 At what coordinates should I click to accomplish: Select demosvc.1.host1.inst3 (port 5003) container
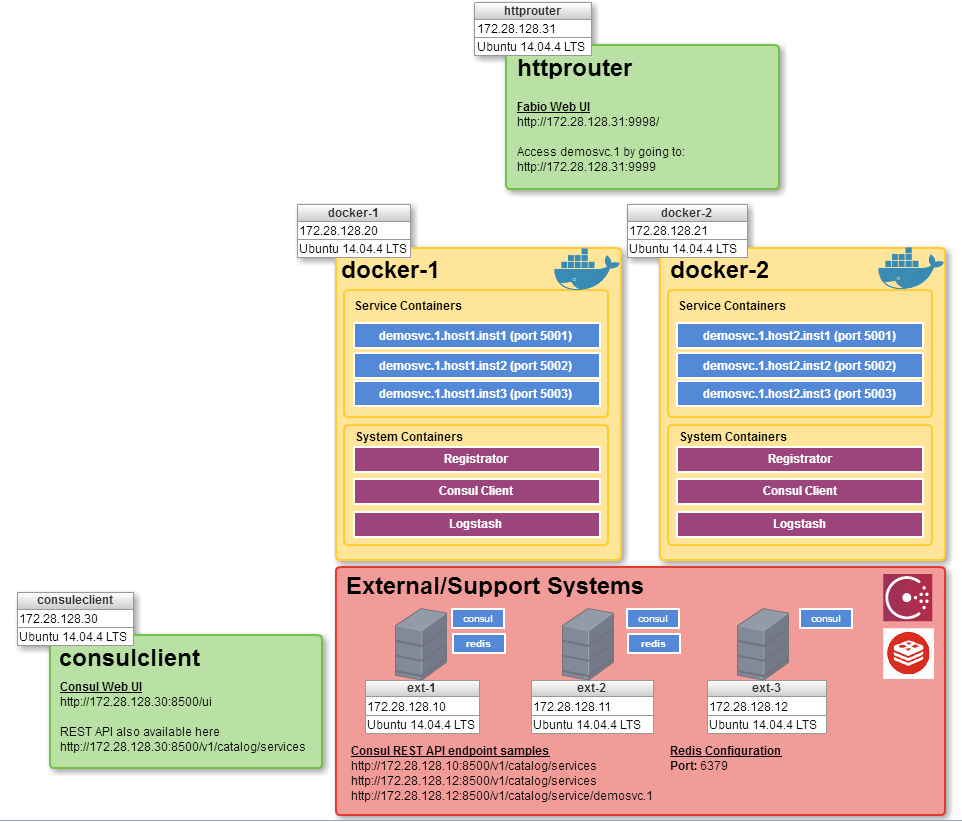coord(477,394)
